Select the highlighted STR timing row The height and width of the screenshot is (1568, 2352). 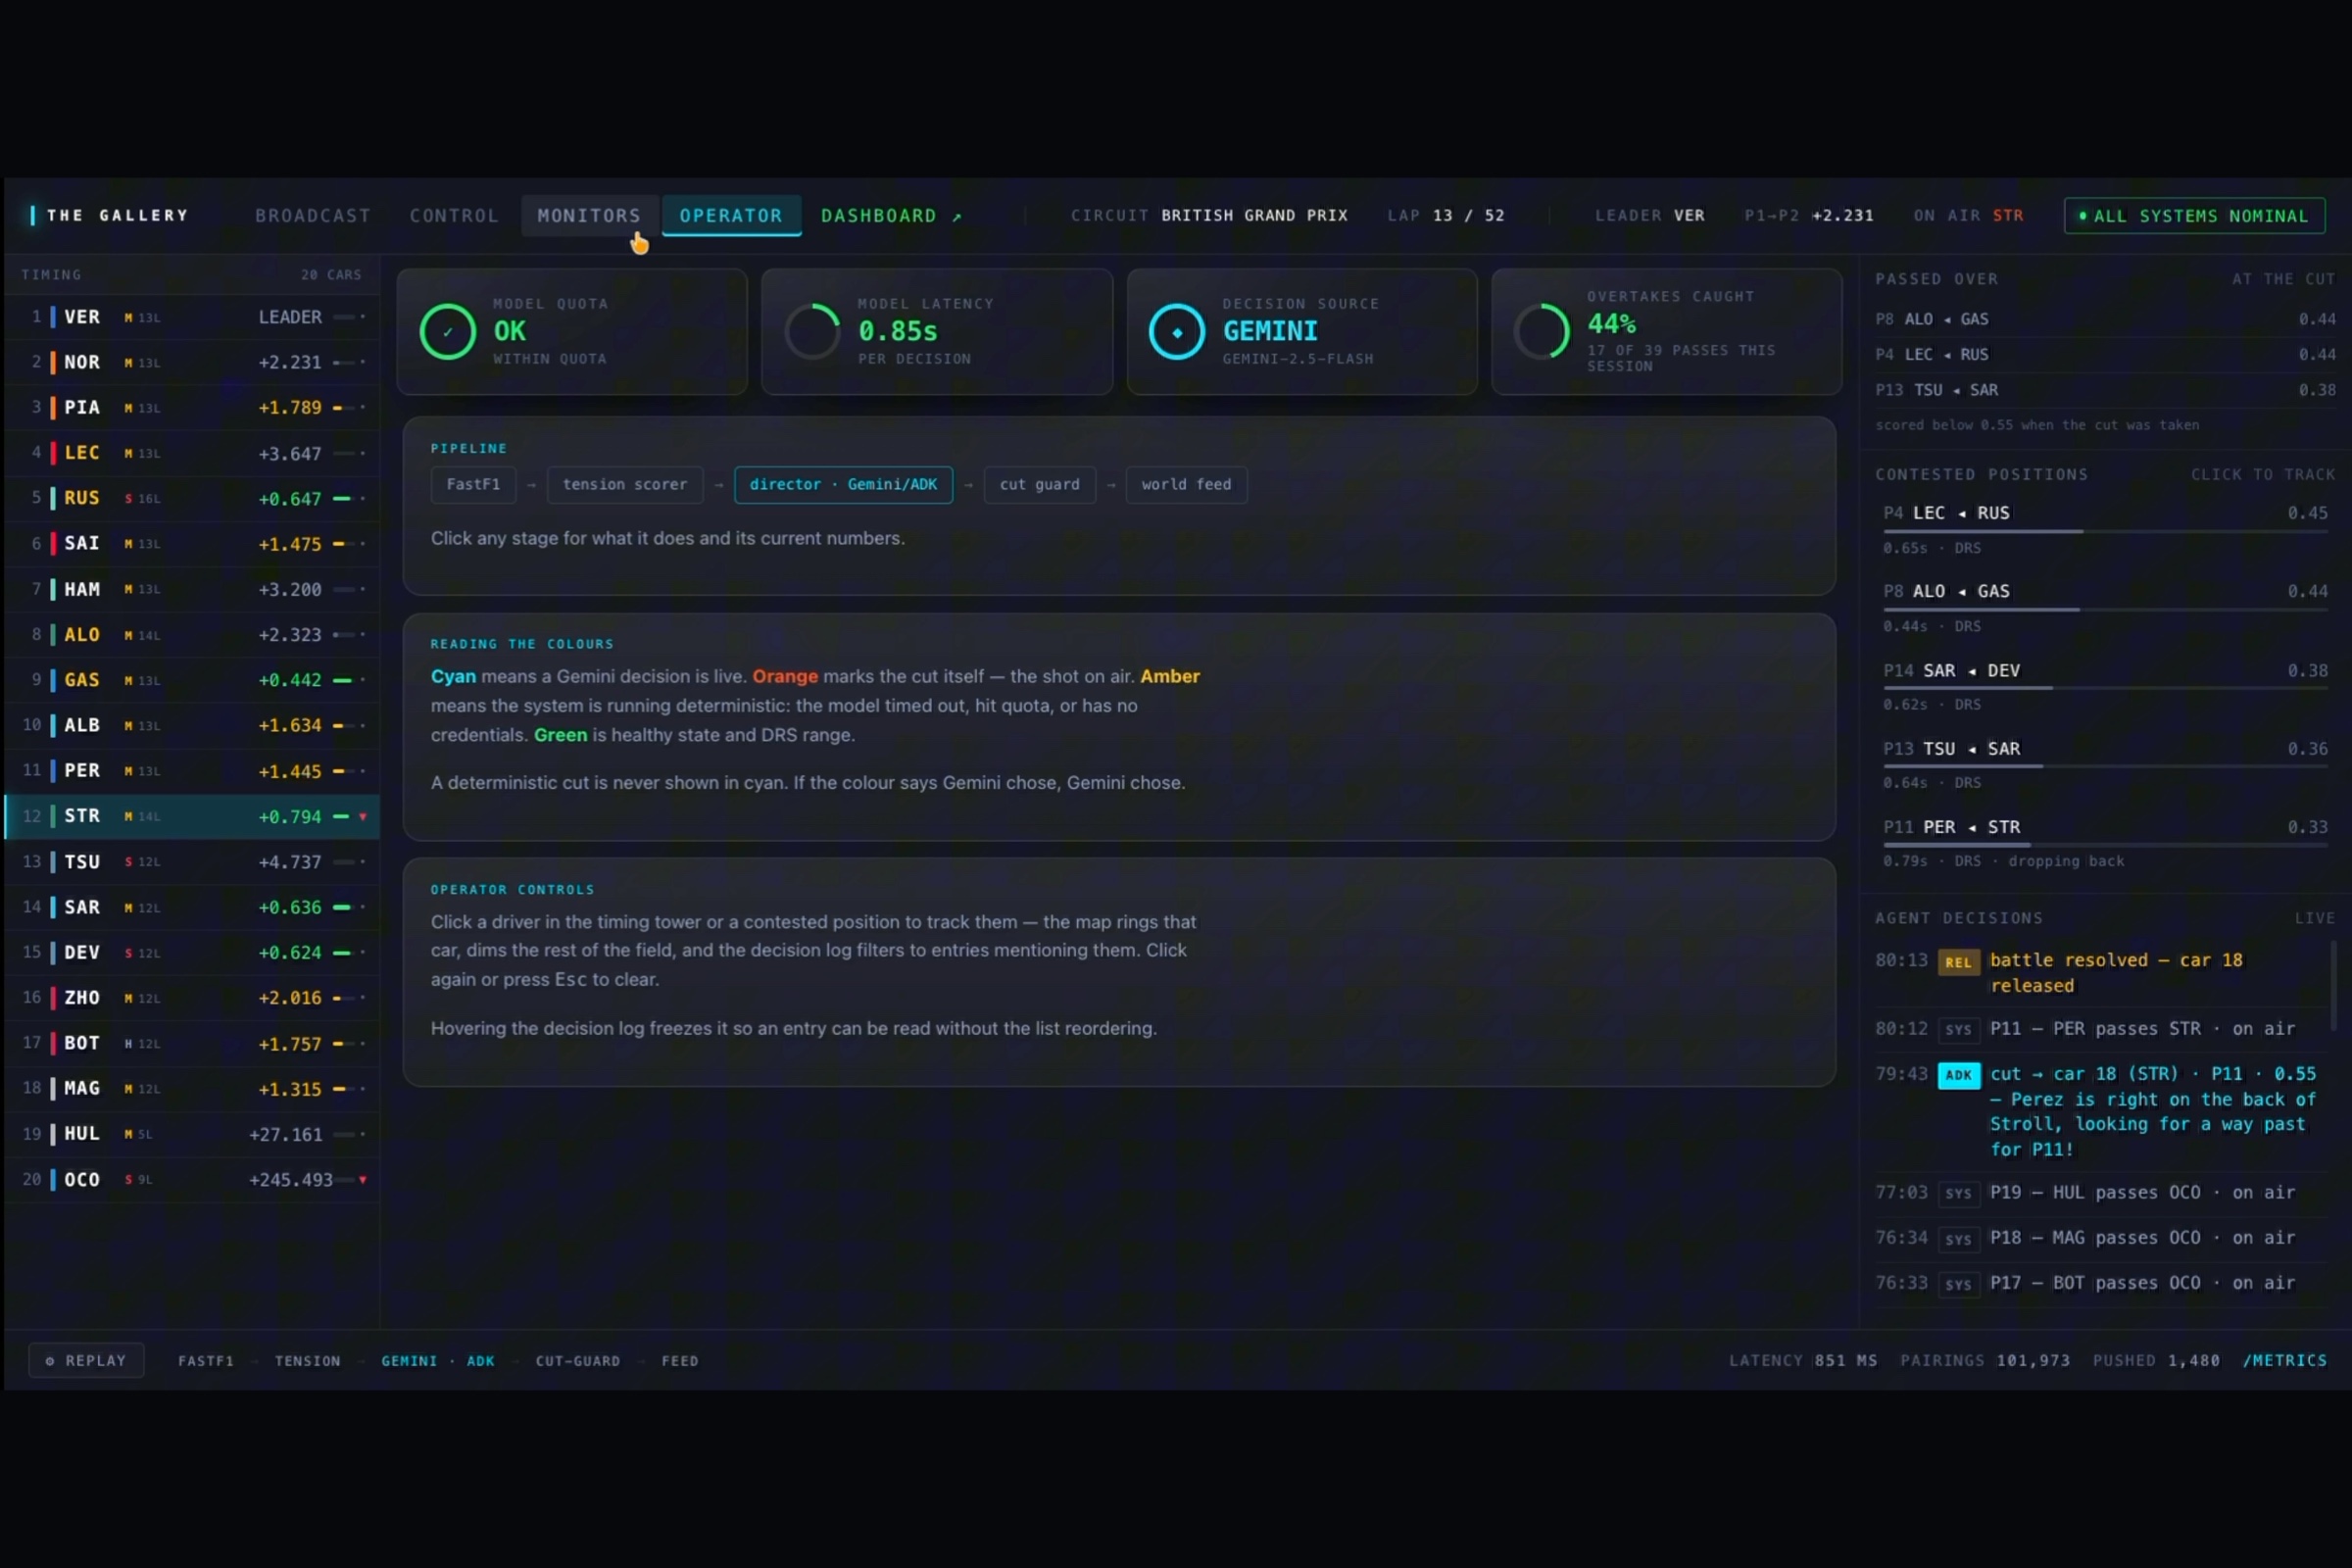(192, 816)
